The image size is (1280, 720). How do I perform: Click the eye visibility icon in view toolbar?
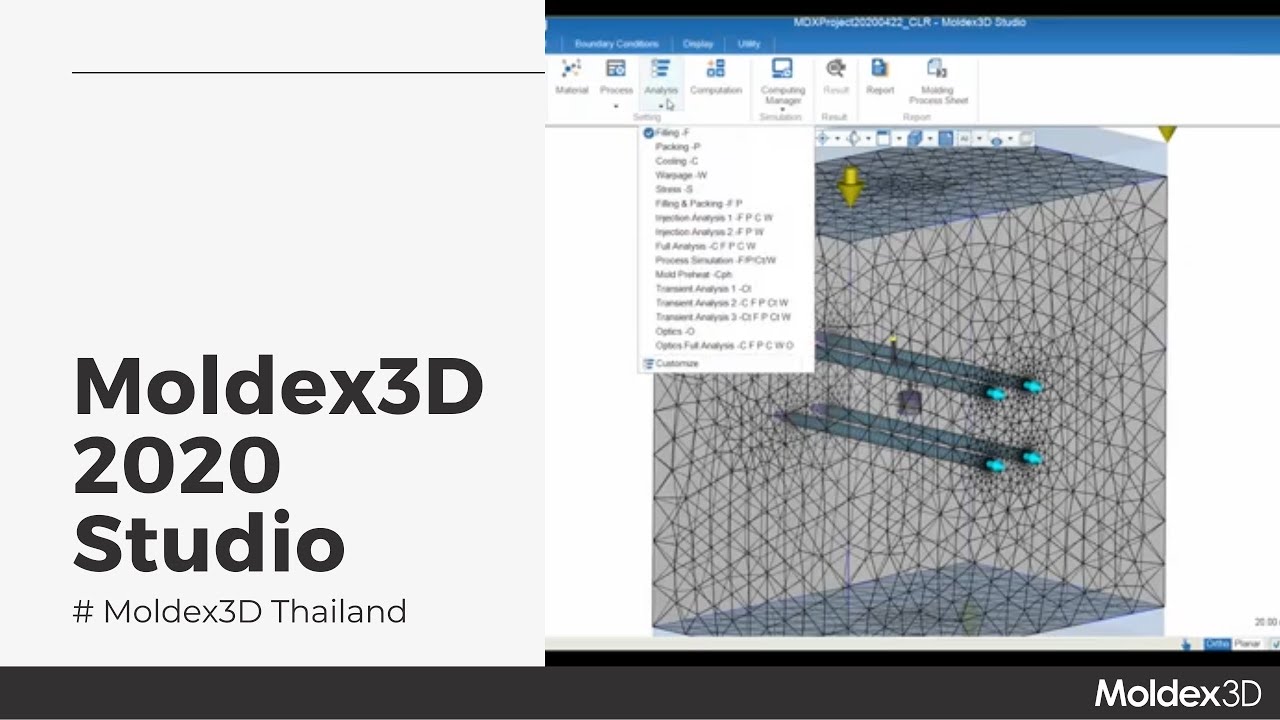pos(996,139)
